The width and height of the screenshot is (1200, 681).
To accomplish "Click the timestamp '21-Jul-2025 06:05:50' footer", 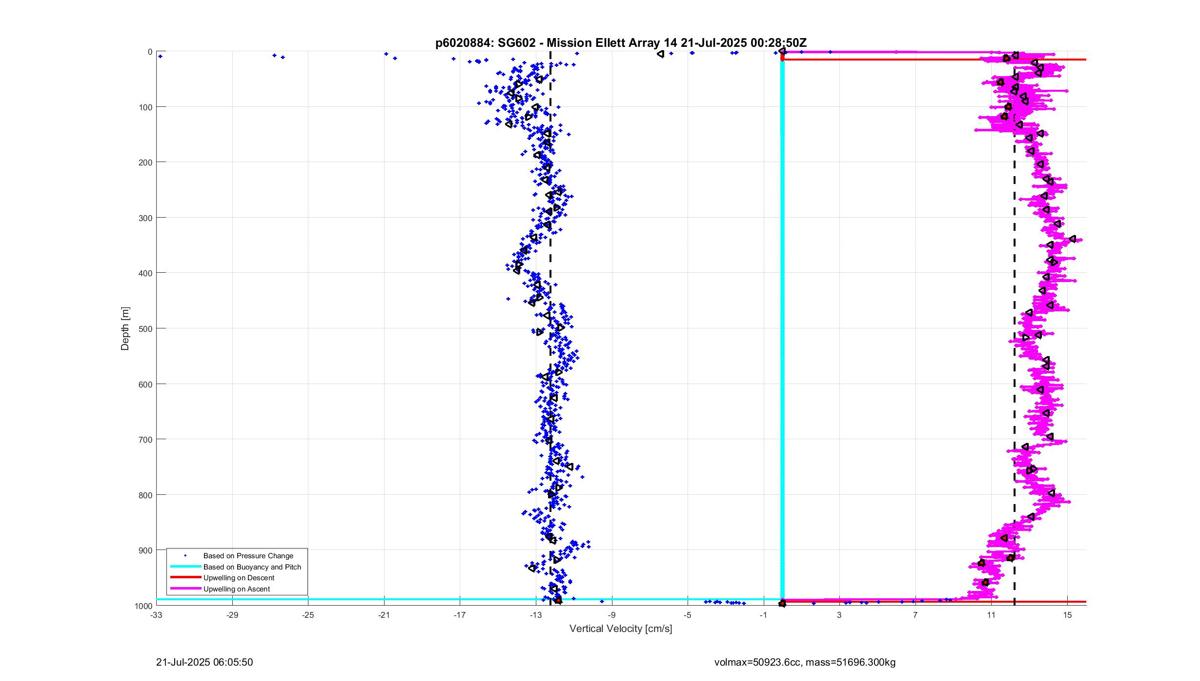I will [x=205, y=662].
